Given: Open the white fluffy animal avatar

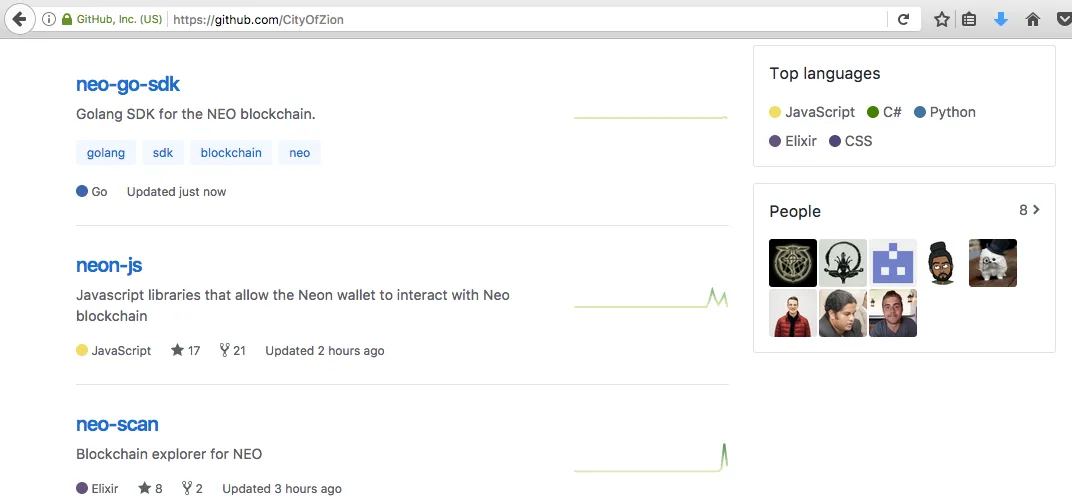Looking at the screenshot, I should [x=993, y=263].
